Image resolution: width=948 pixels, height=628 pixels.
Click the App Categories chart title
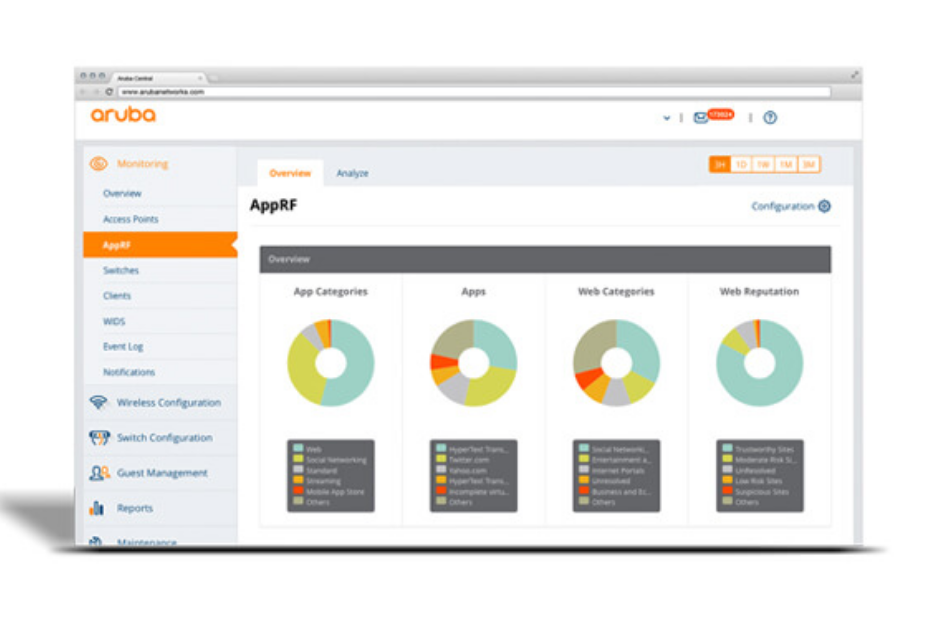(x=331, y=291)
